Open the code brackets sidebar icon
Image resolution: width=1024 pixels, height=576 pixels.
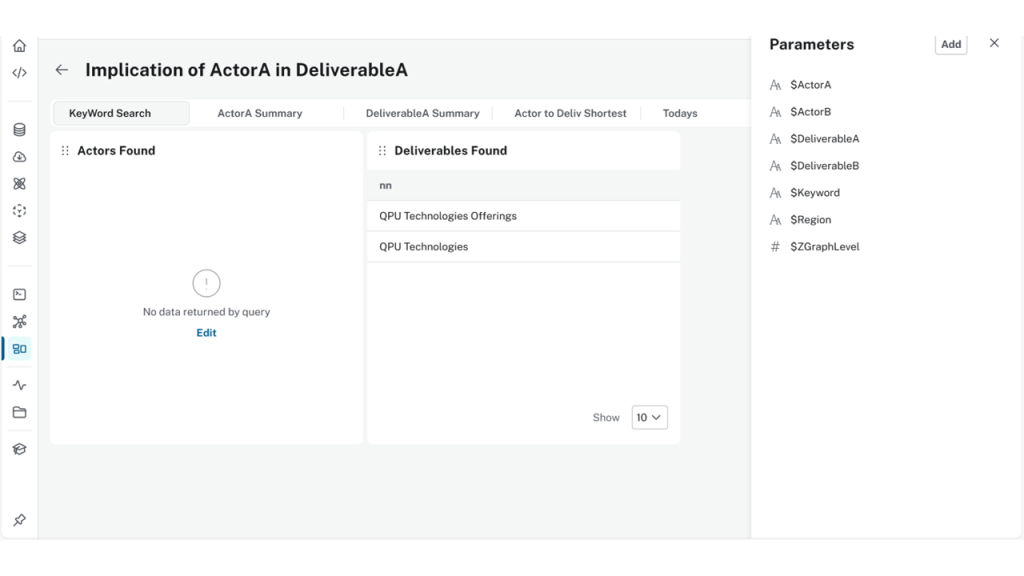(x=19, y=73)
